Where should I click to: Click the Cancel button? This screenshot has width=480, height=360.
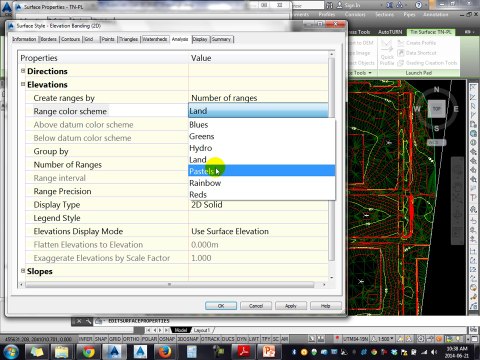click(256, 306)
